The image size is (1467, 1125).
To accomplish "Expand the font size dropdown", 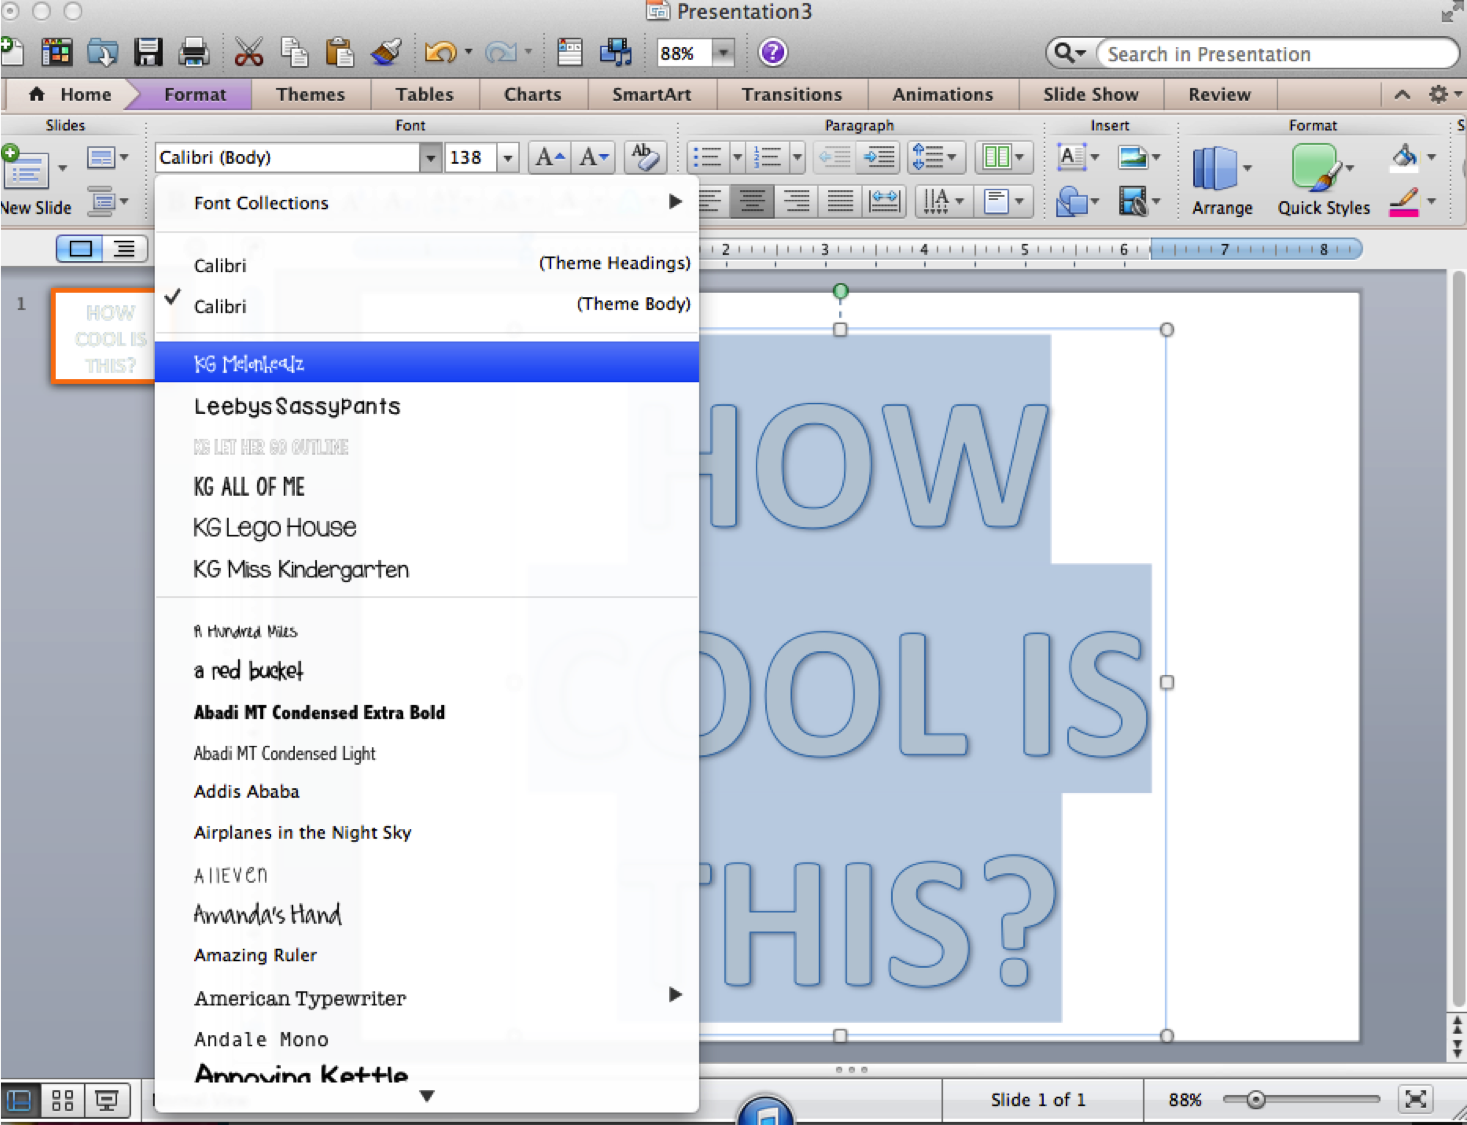I will click(508, 157).
